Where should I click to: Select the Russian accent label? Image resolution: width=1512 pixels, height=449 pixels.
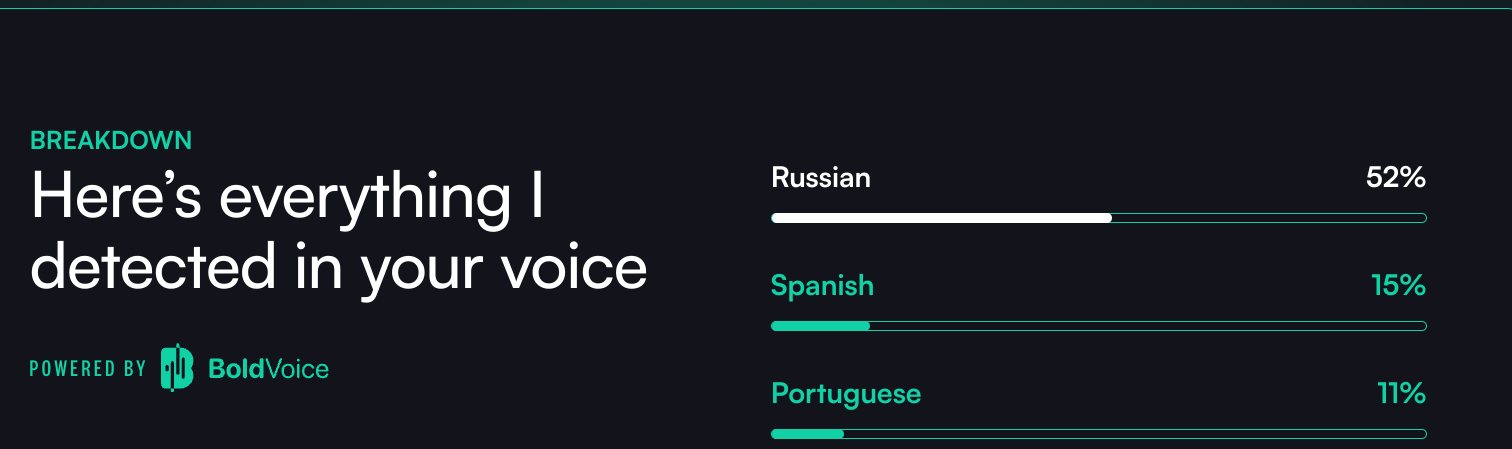[821, 178]
